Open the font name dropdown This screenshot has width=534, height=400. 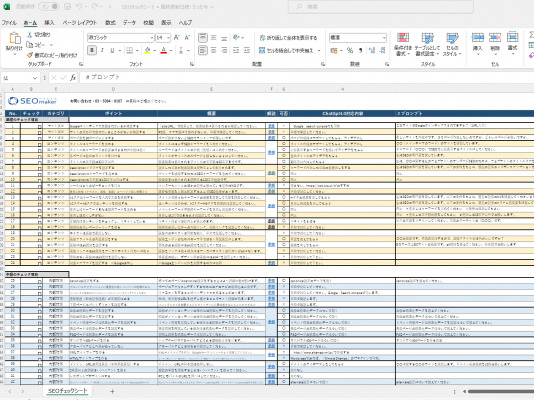pos(152,37)
